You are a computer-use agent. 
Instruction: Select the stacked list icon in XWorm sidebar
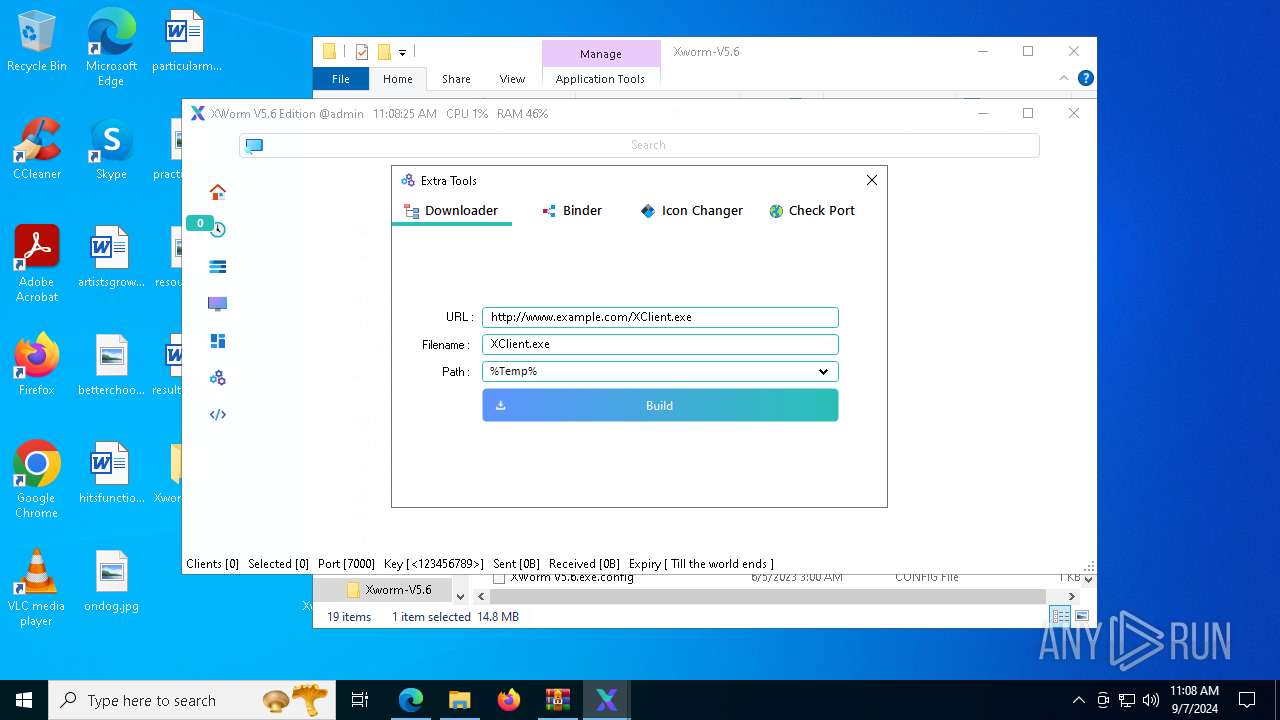pyautogui.click(x=217, y=267)
